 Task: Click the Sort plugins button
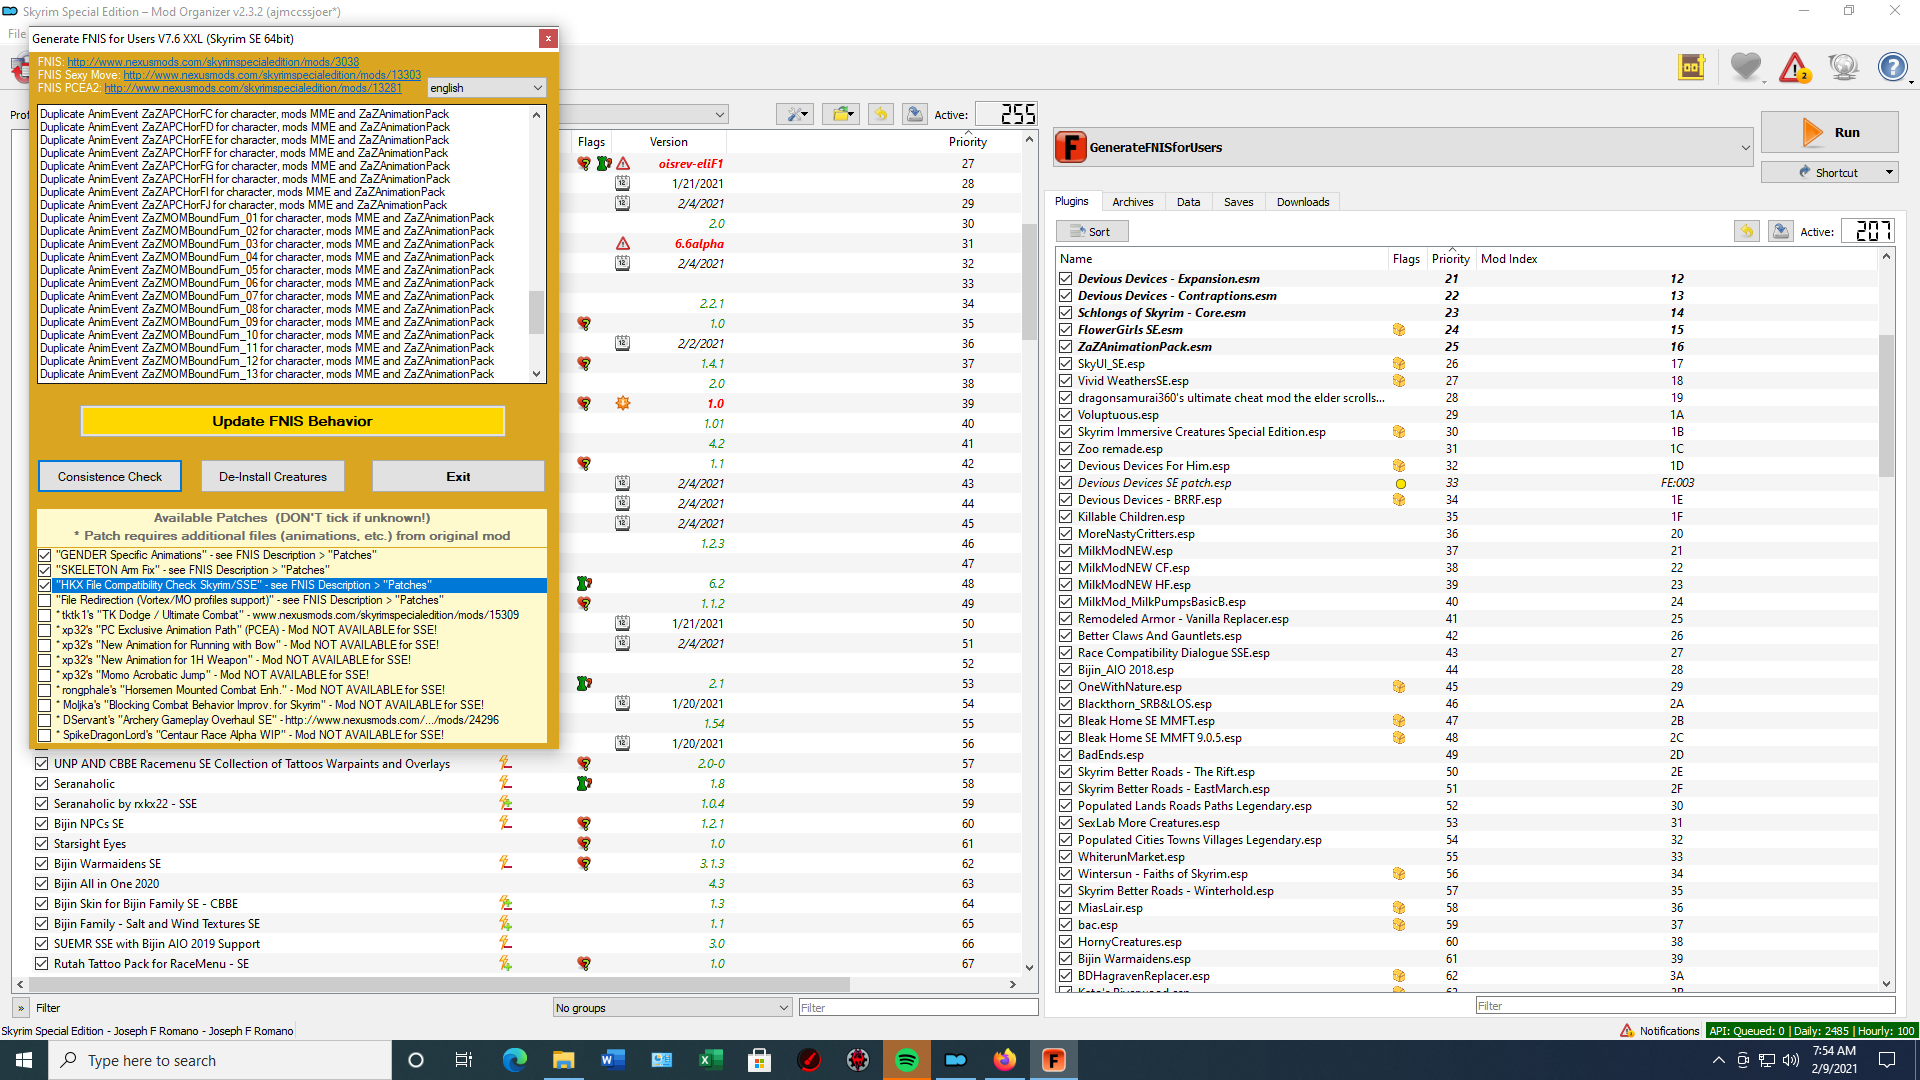pos(1092,232)
